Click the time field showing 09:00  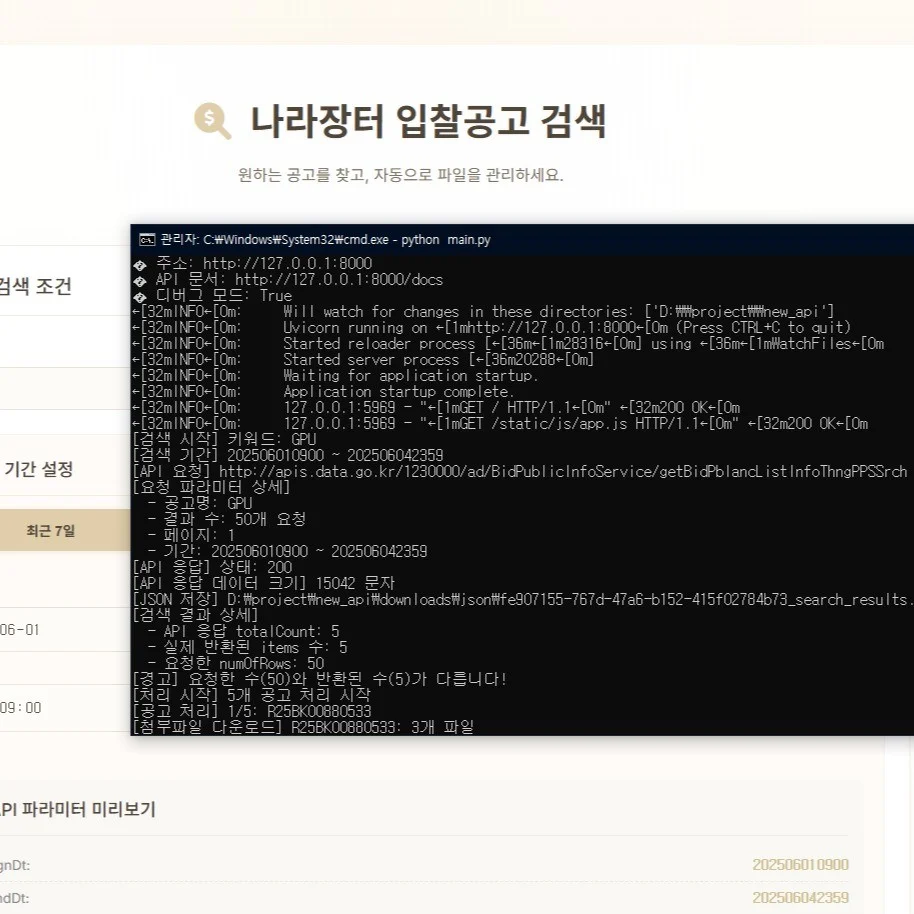click(x=64, y=708)
